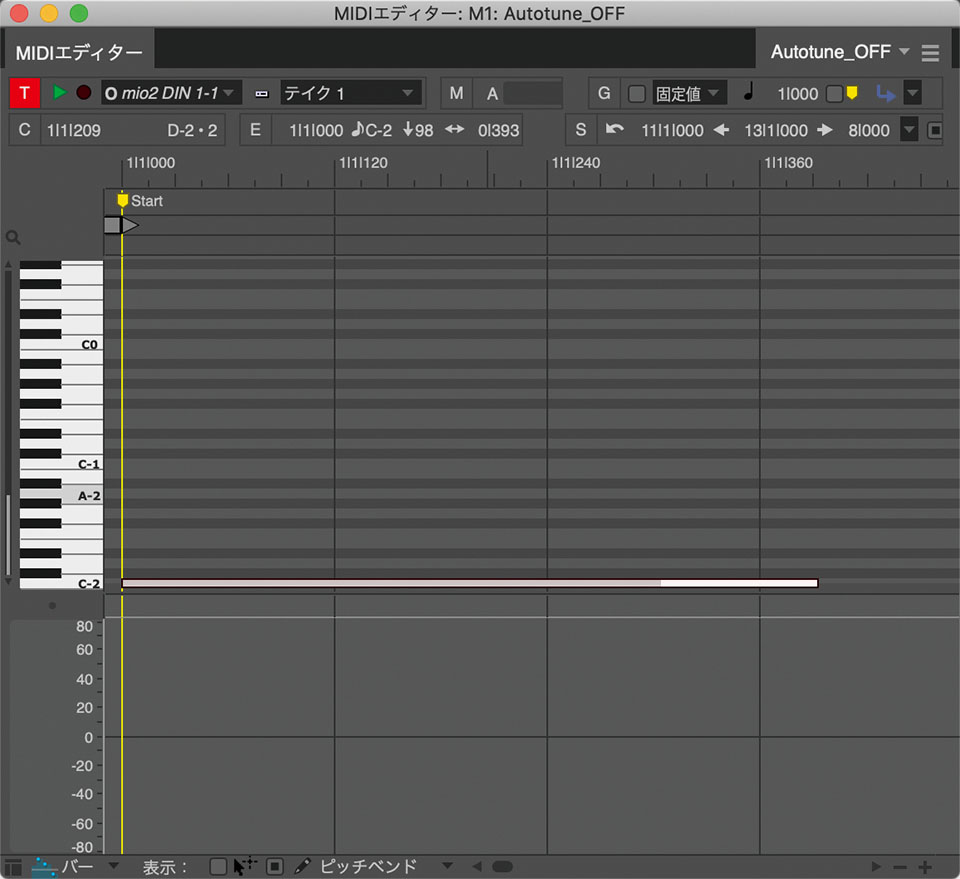Click the yellow Start marker

pos(122,201)
